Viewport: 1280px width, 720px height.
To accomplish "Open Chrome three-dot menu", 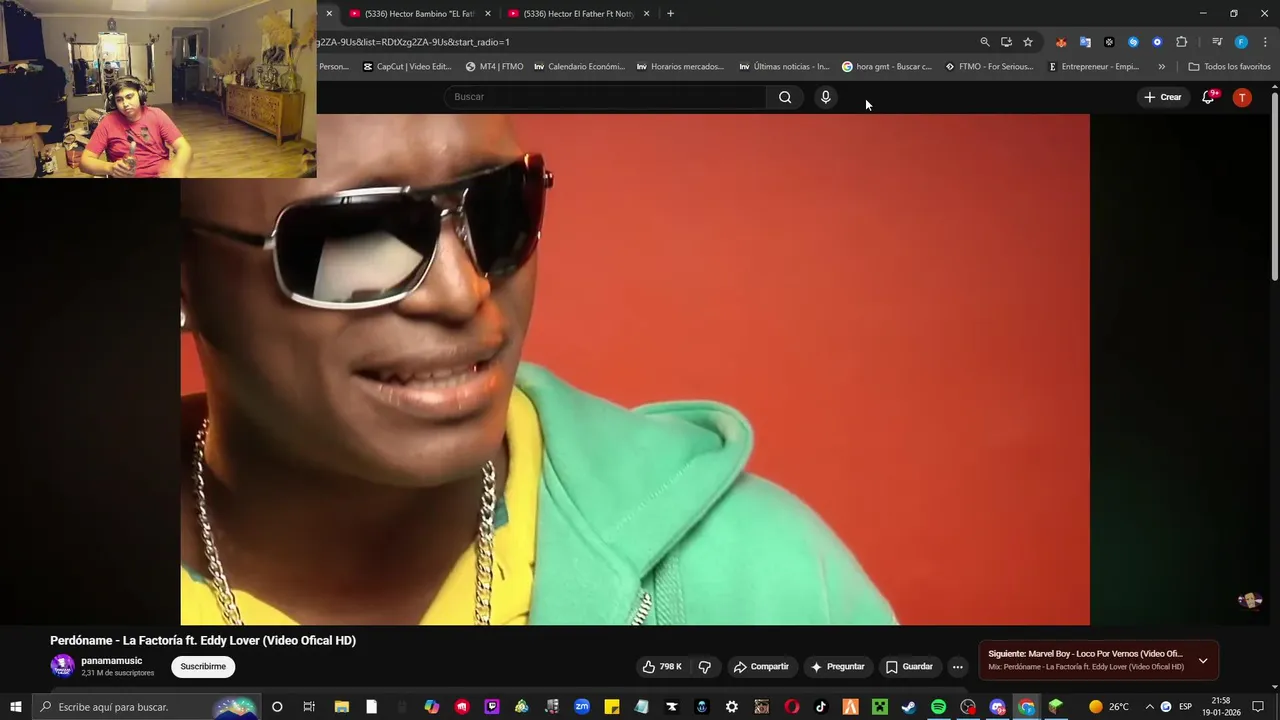I will [x=1265, y=42].
